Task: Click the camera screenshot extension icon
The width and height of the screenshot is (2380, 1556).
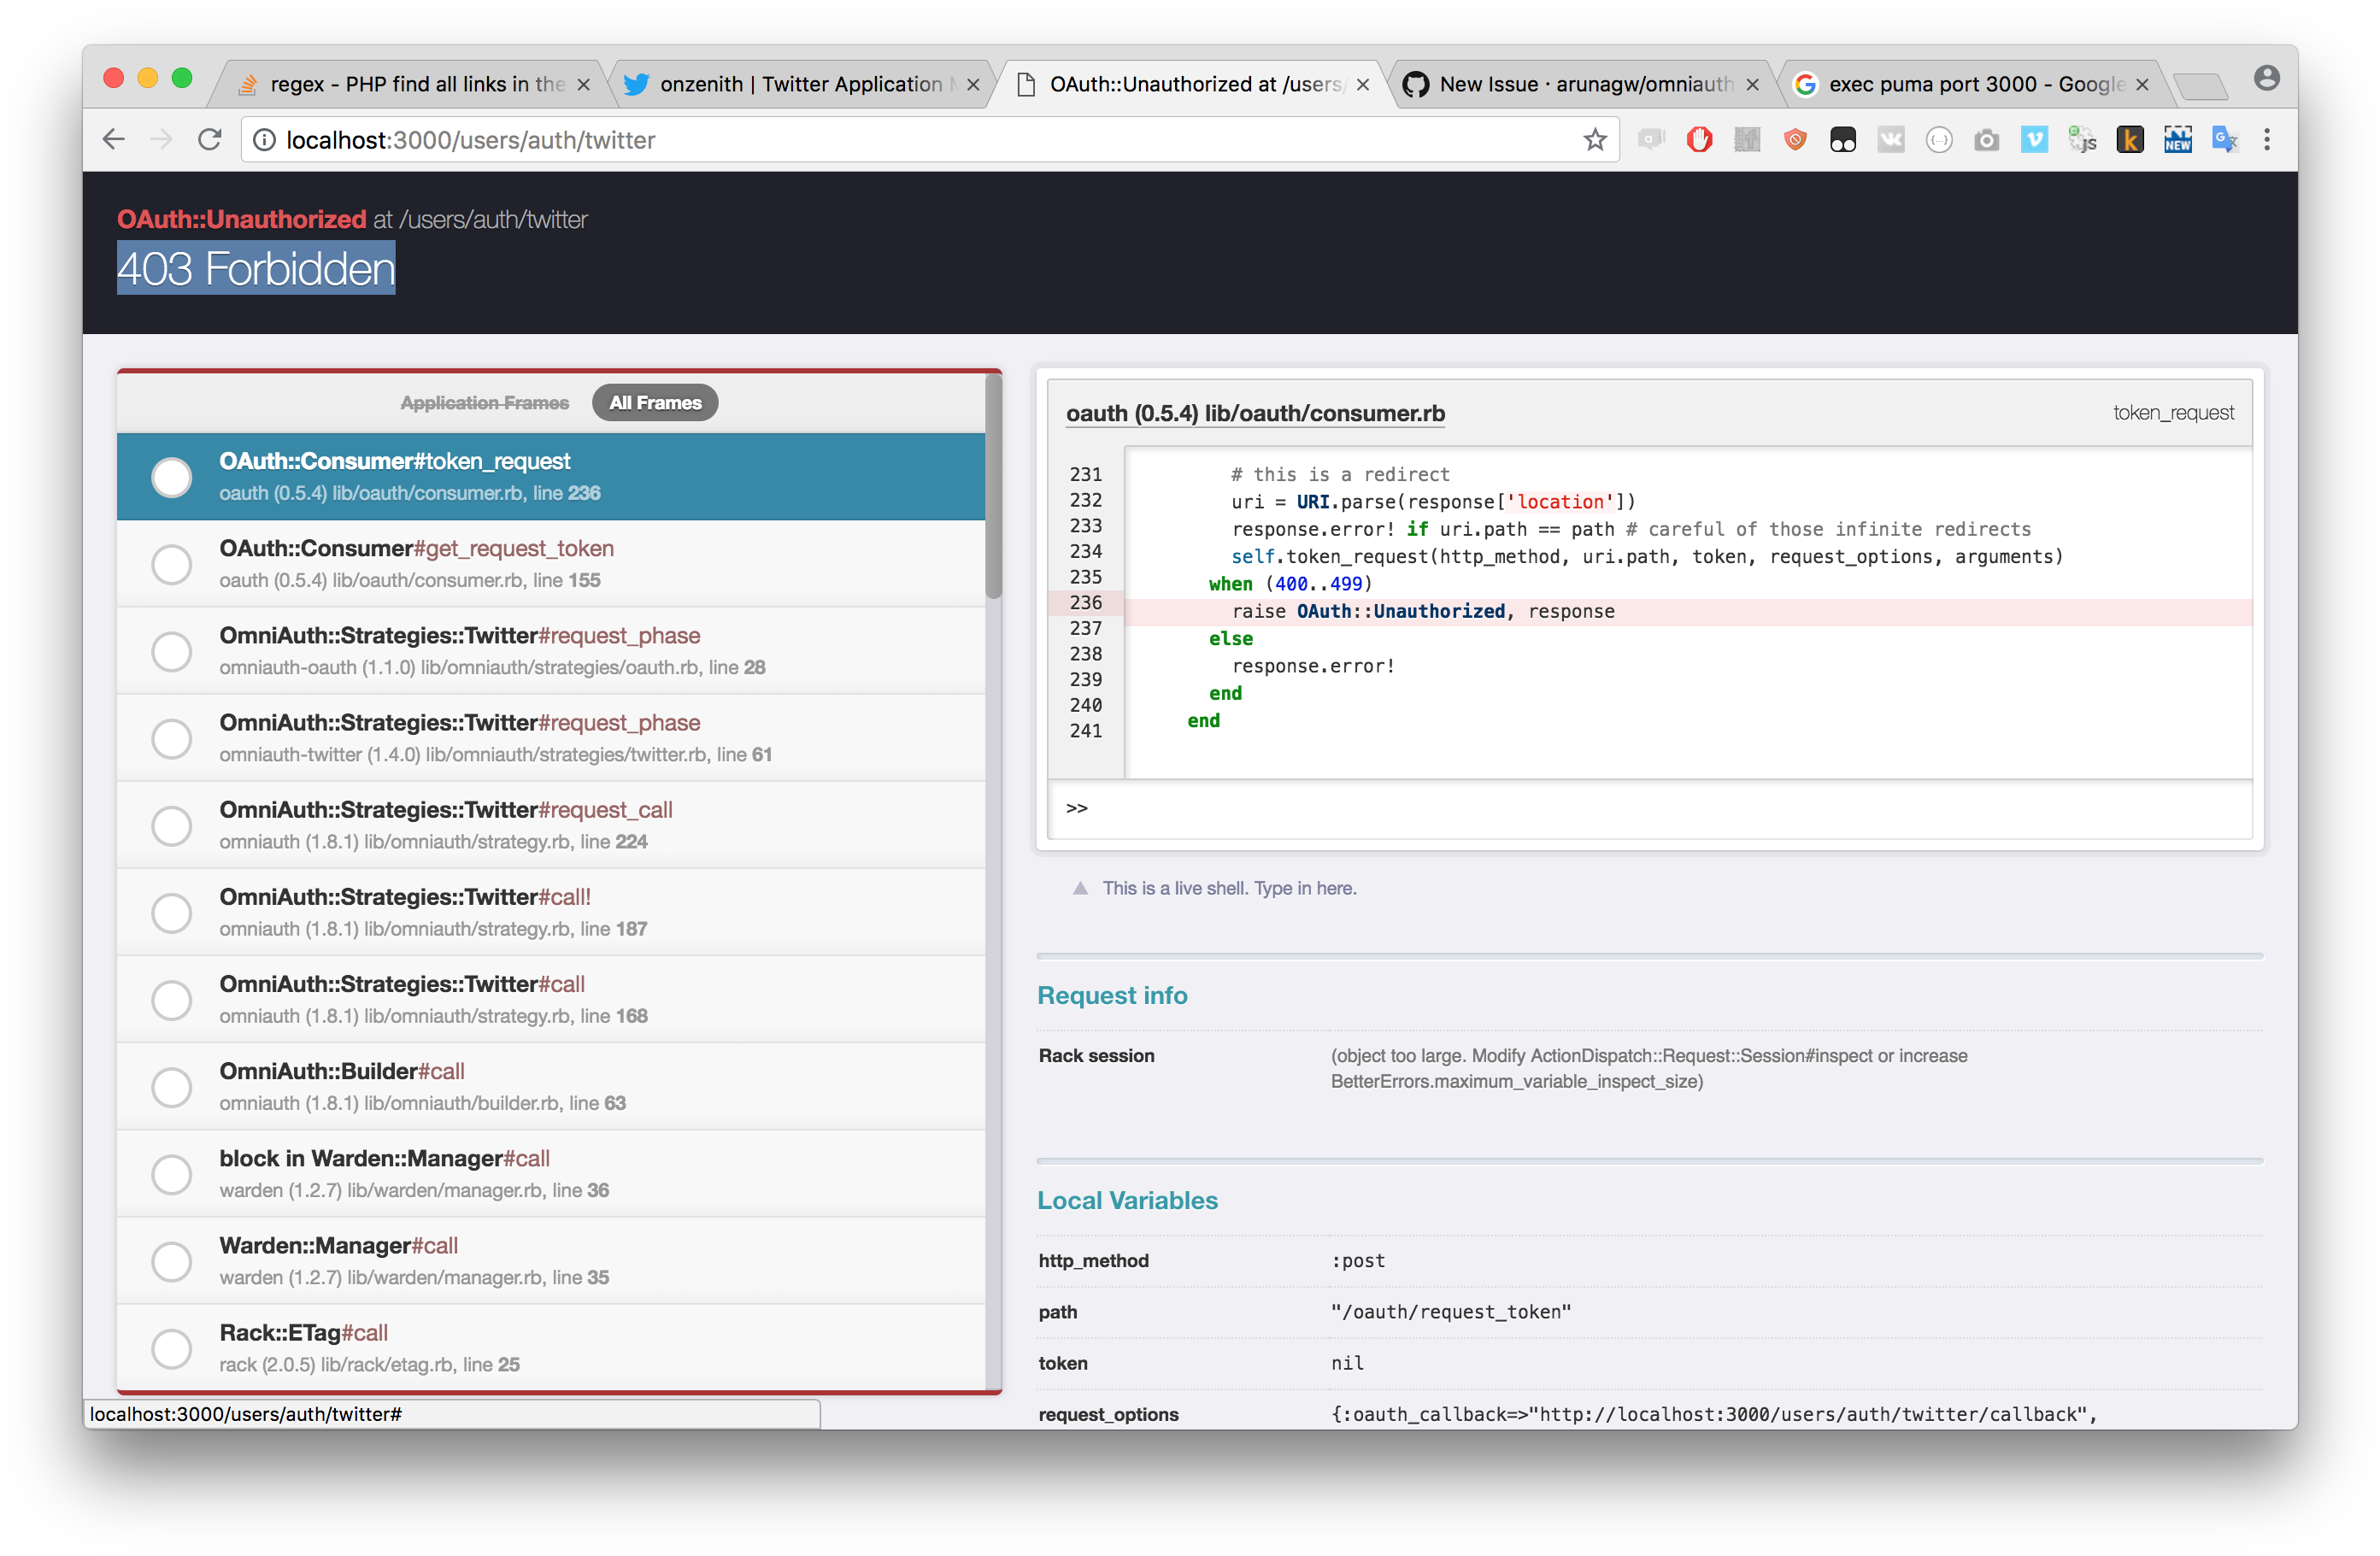Action: point(1986,140)
